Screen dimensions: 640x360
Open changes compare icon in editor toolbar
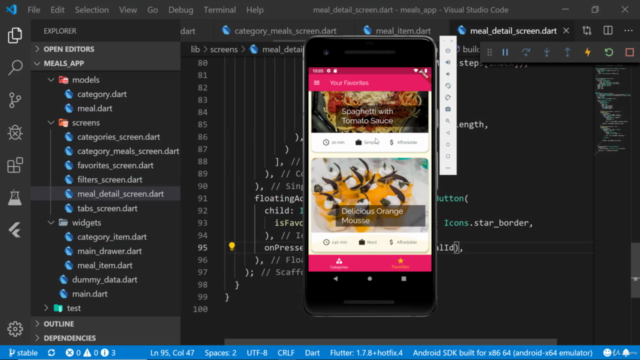tap(587, 31)
